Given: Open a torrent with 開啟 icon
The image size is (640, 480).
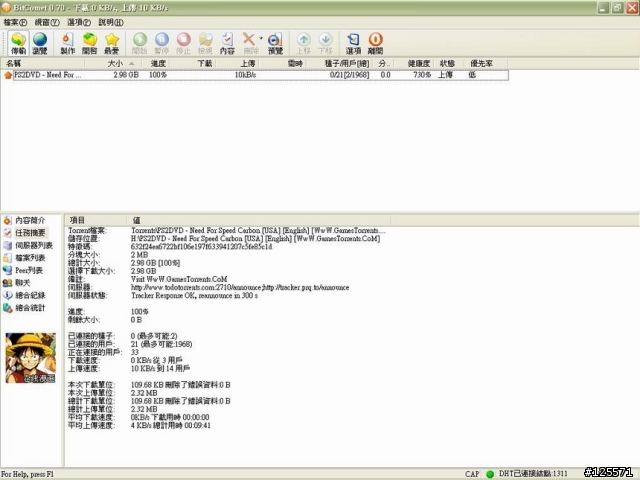Looking at the screenshot, I should 89,43.
